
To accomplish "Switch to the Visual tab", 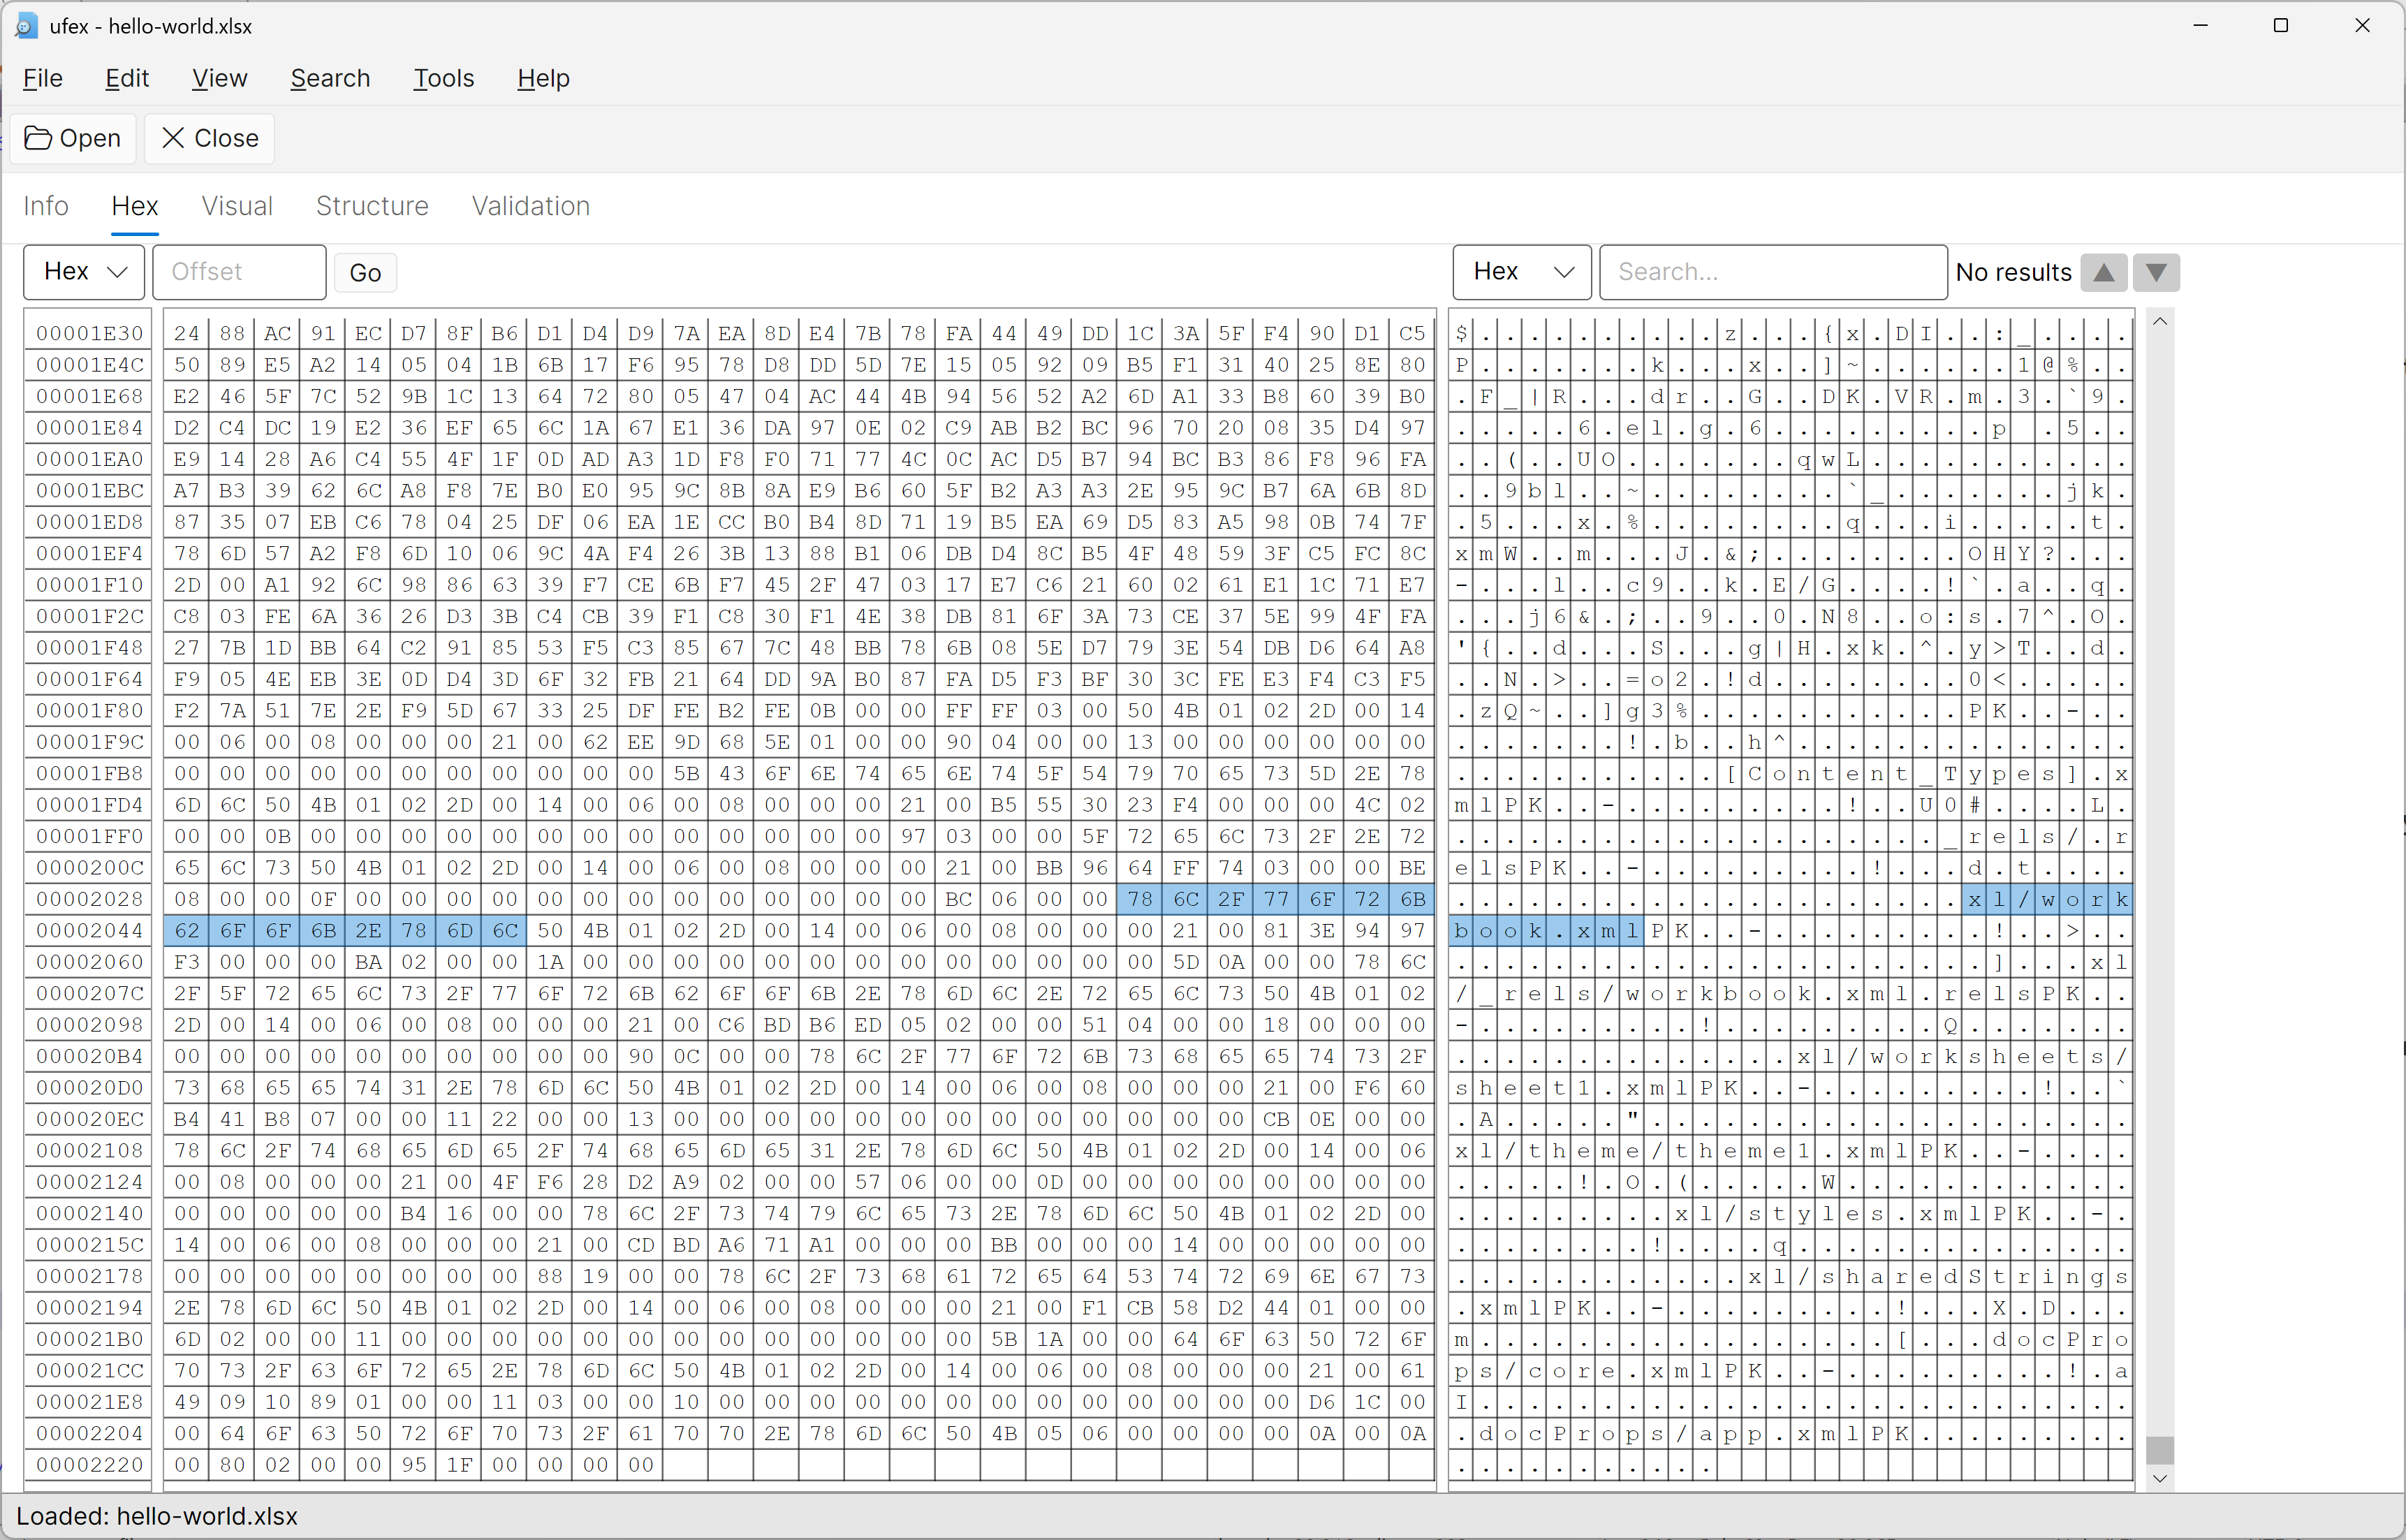I will point(237,206).
